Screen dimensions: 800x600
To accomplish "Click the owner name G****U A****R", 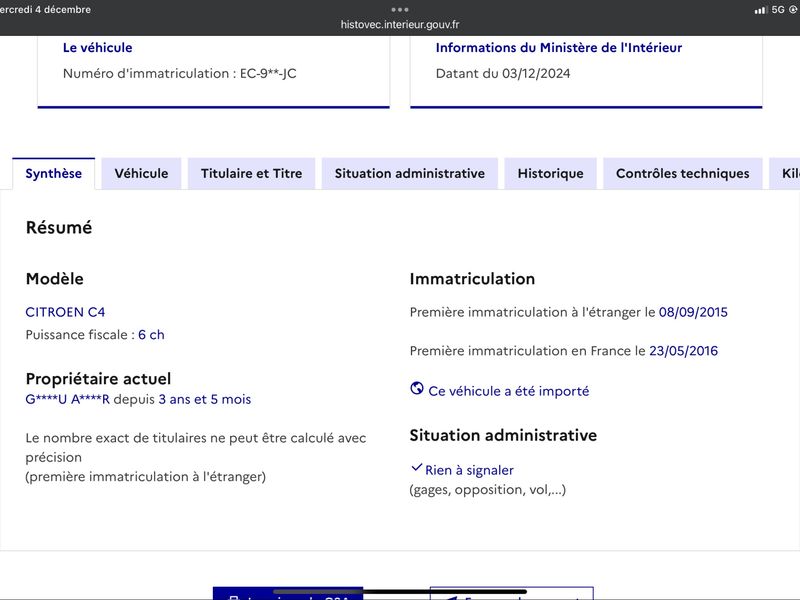I will [68, 399].
